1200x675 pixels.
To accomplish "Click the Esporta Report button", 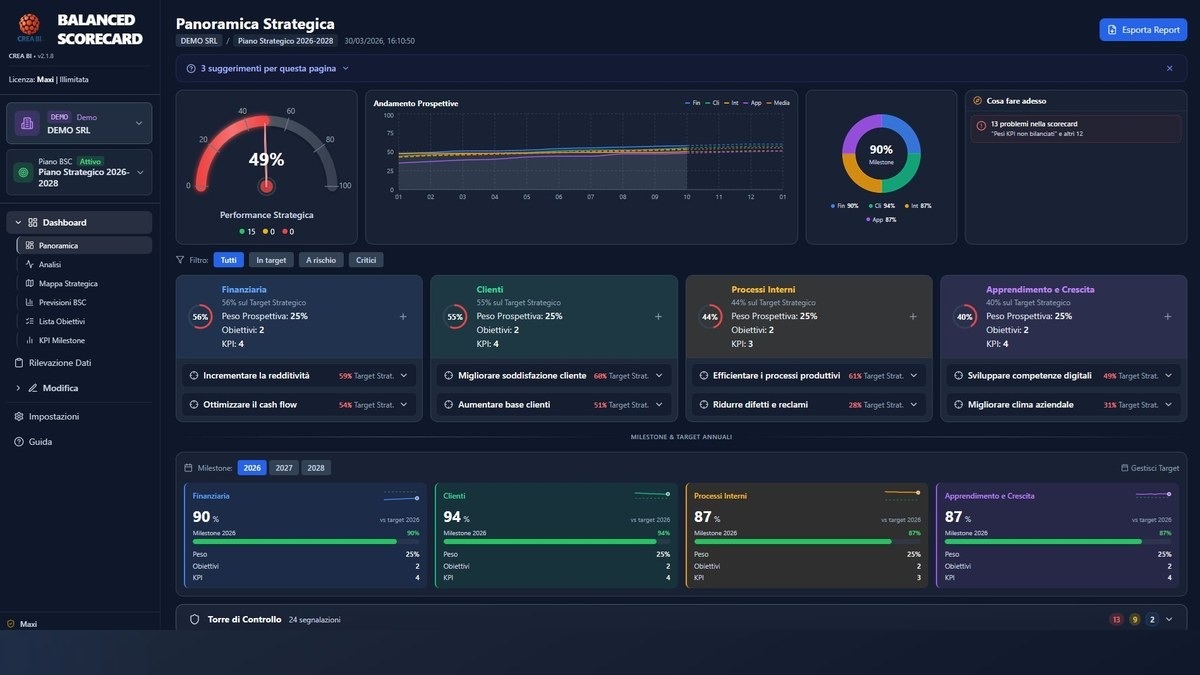I will click(1143, 30).
